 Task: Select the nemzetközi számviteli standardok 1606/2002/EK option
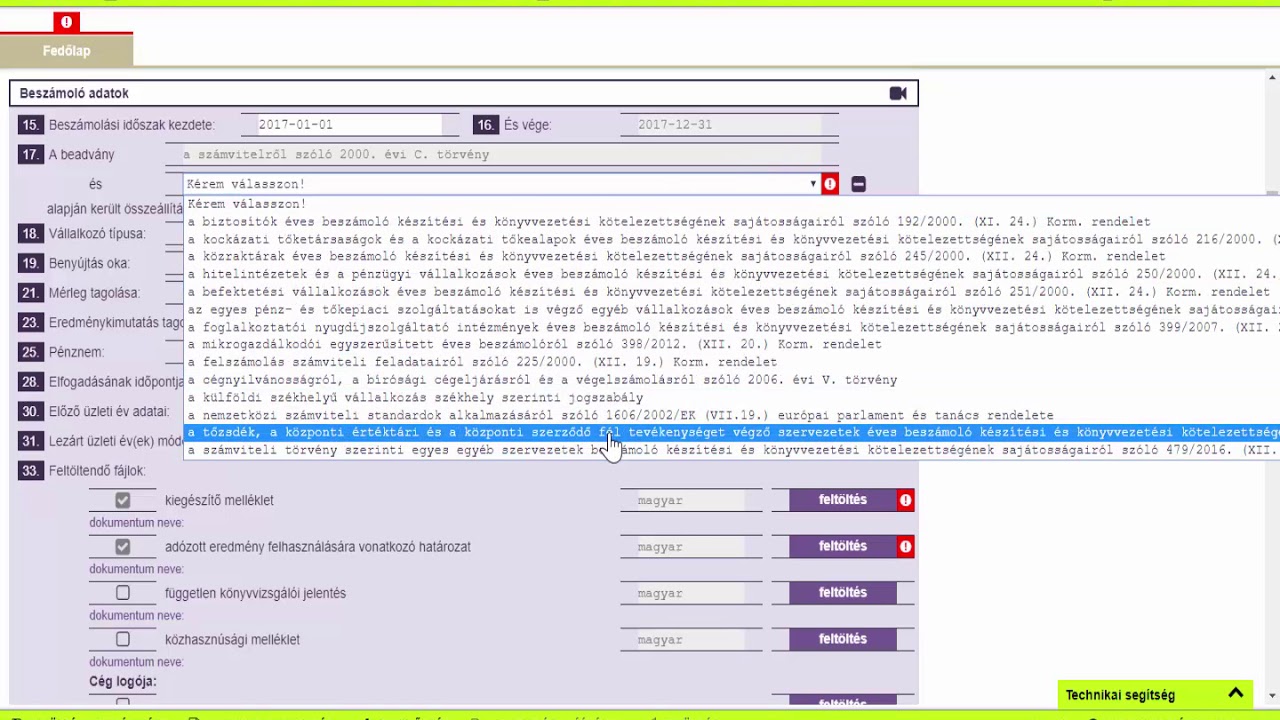point(732,415)
